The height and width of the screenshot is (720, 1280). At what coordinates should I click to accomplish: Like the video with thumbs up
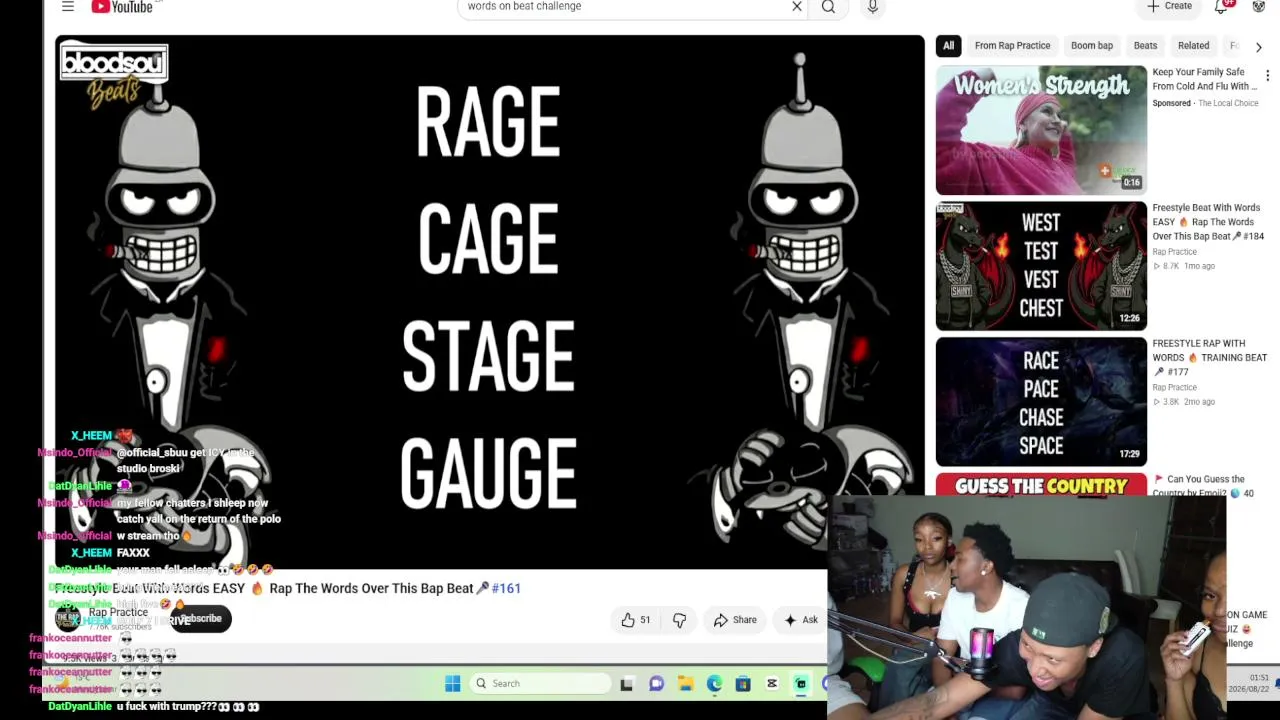click(636, 620)
